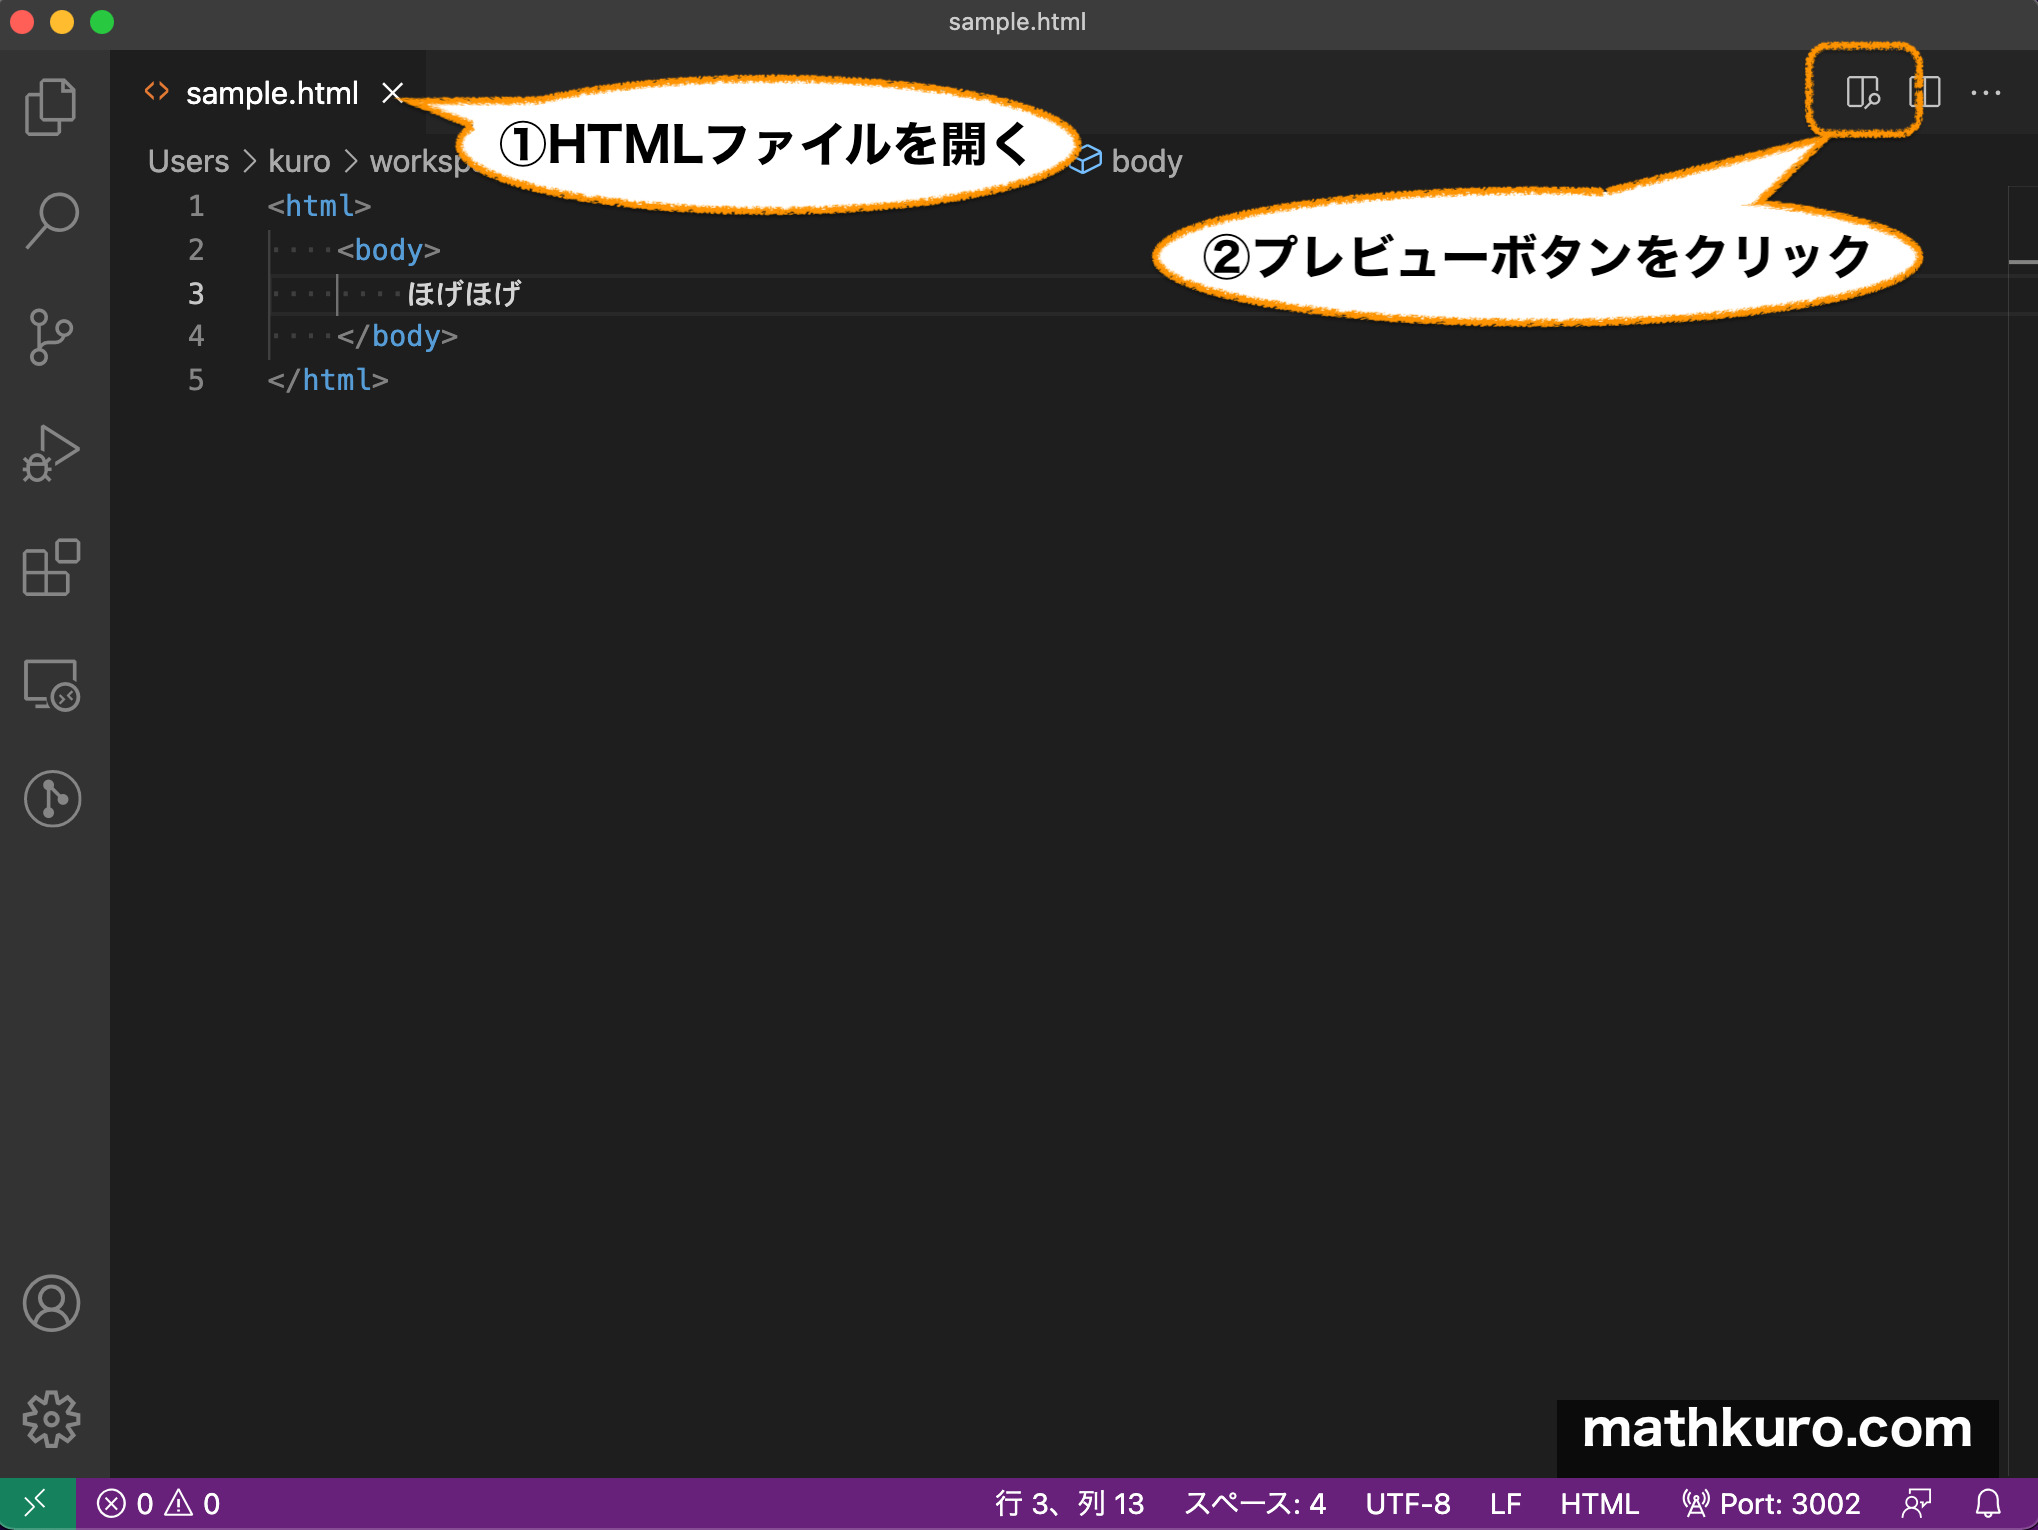
Task: Click line number 1 in gutter
Action: coord(196,206)
